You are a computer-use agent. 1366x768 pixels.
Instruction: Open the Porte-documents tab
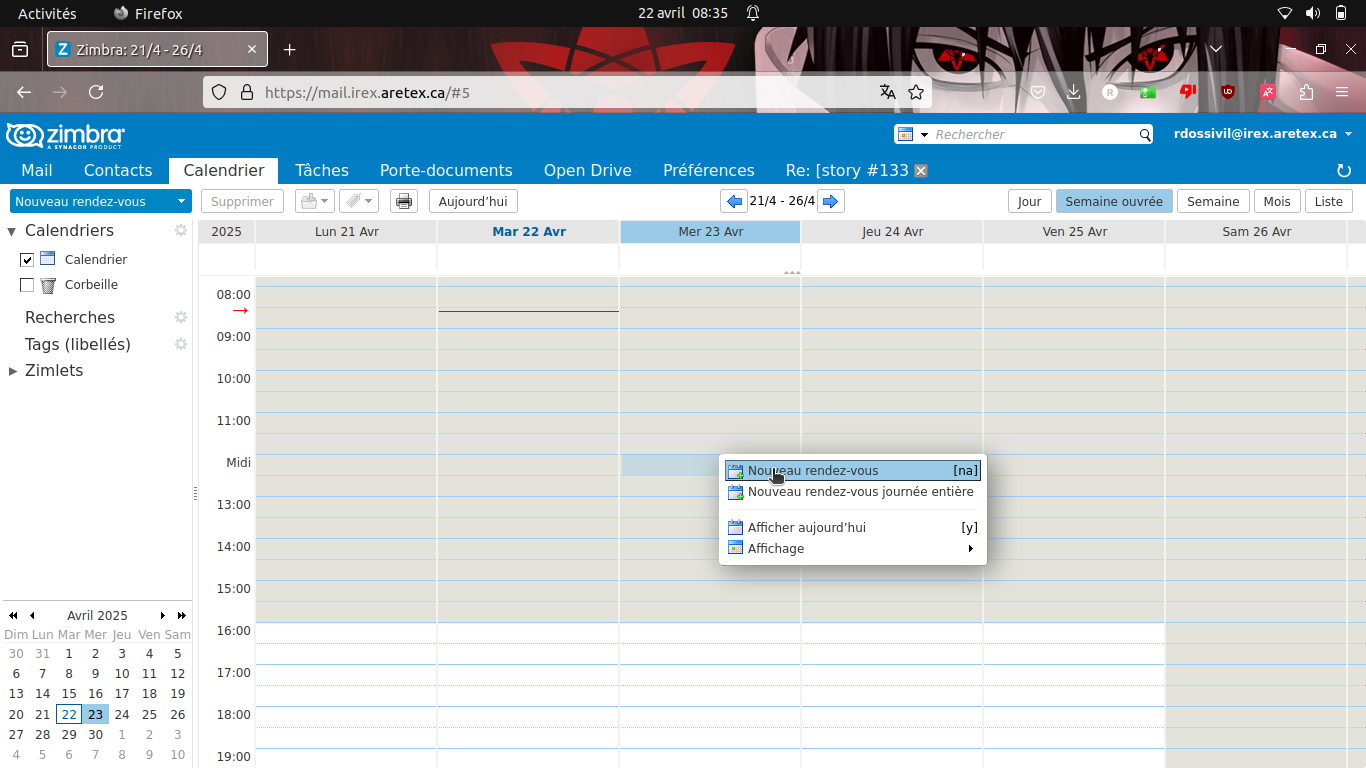[x=446, y=170]
